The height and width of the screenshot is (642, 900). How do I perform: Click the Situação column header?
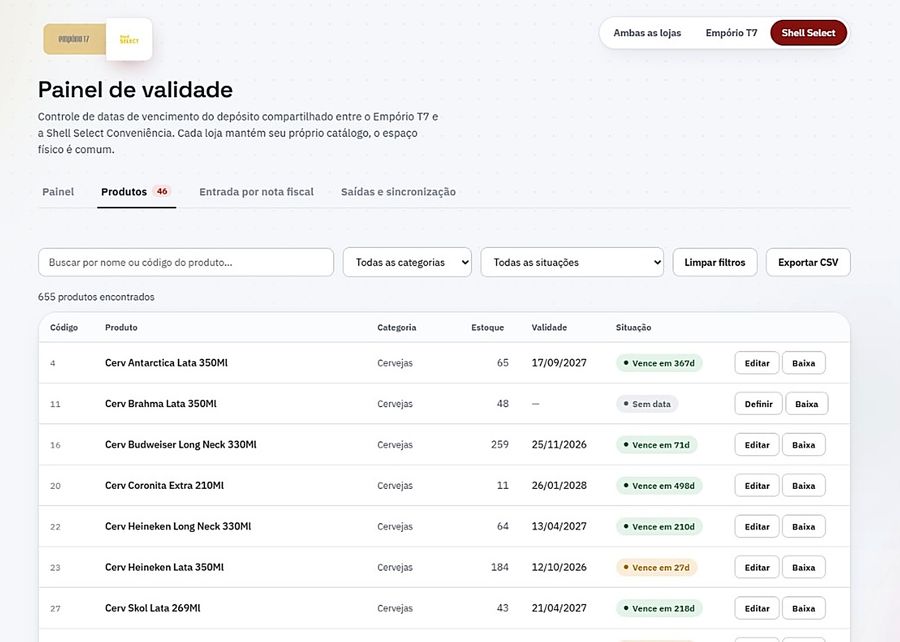633,327
